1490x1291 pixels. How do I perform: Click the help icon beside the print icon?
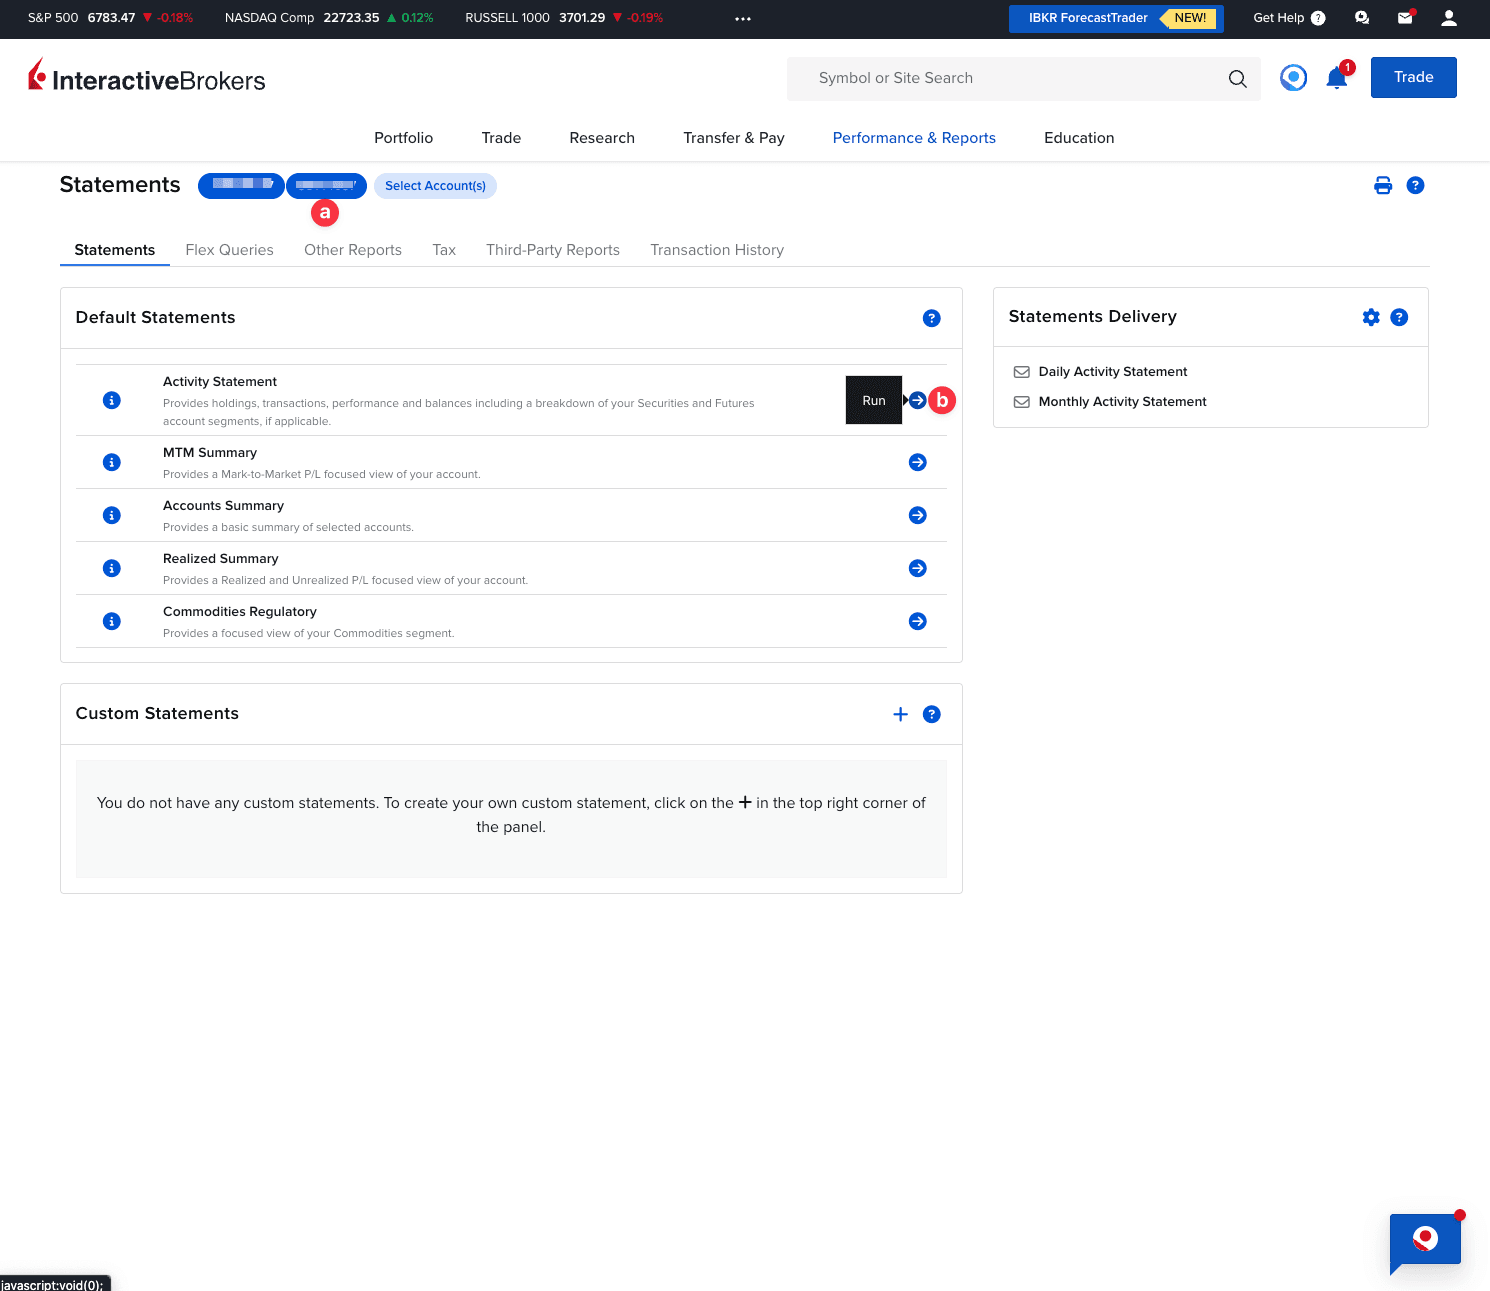[x=1416, y=185]
